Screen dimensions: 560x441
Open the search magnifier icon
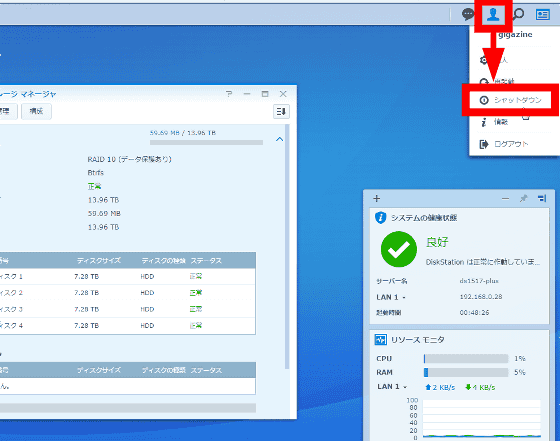pyautogui.click(x=518, y=14)
